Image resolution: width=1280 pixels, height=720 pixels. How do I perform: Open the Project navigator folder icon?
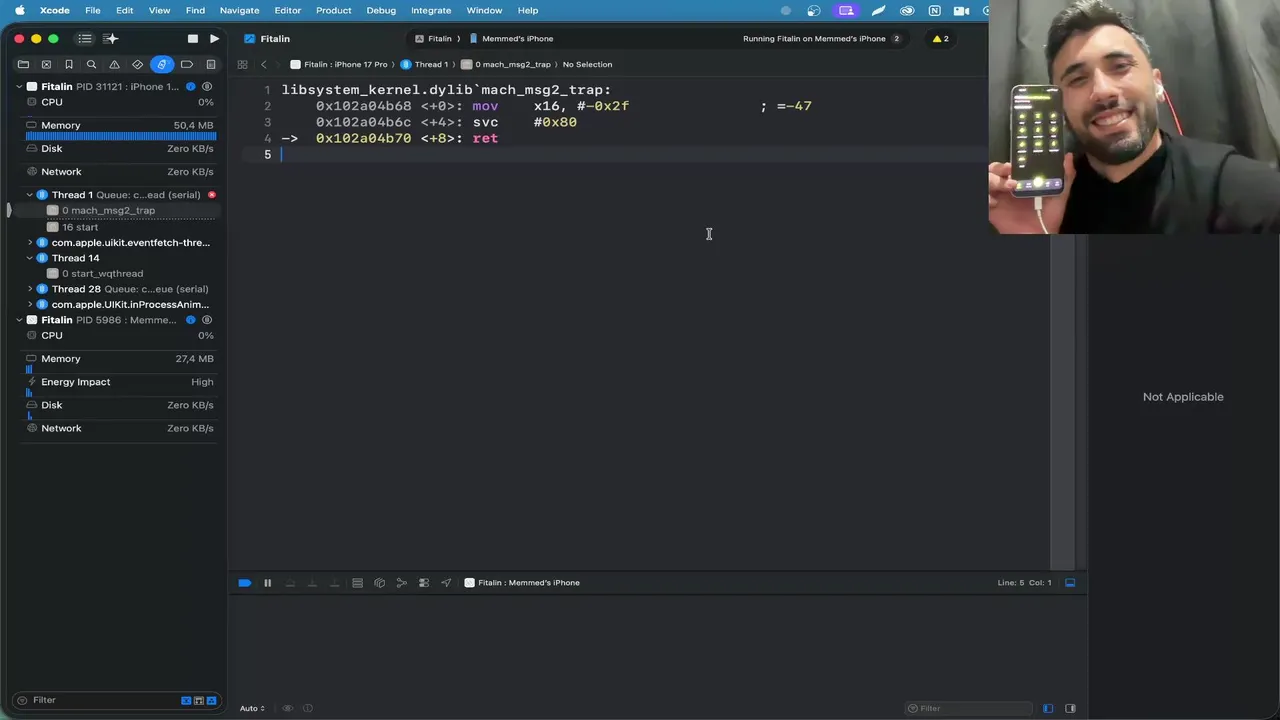tap(23, 64)
